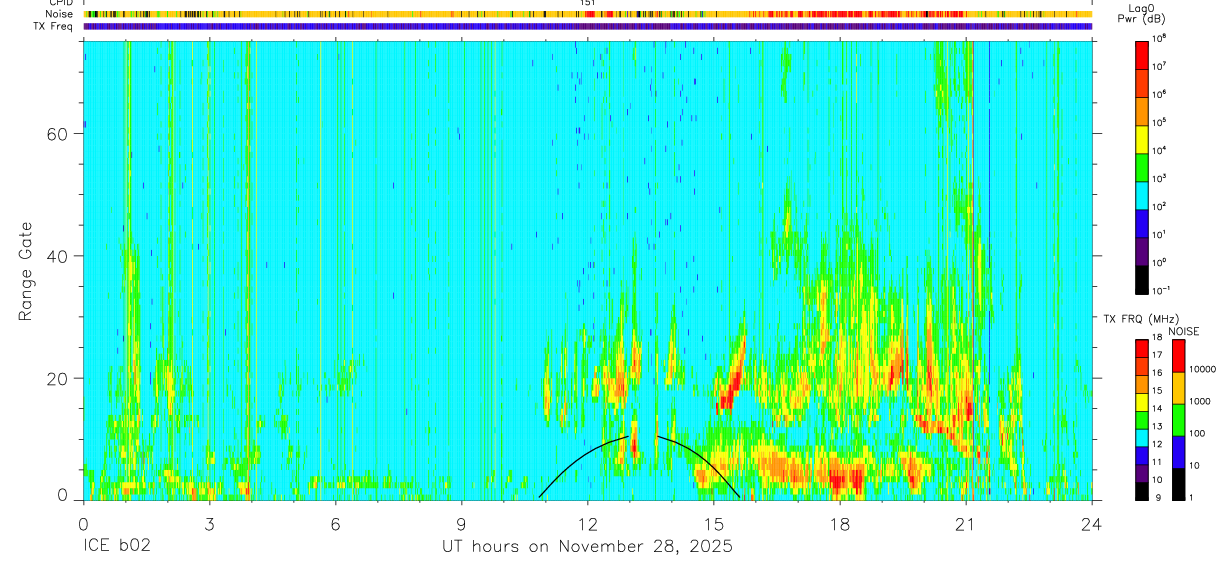Click the red top segment of the TX FRQ colorbar
Screen dimensions: 1228x567
(1143, 349)
